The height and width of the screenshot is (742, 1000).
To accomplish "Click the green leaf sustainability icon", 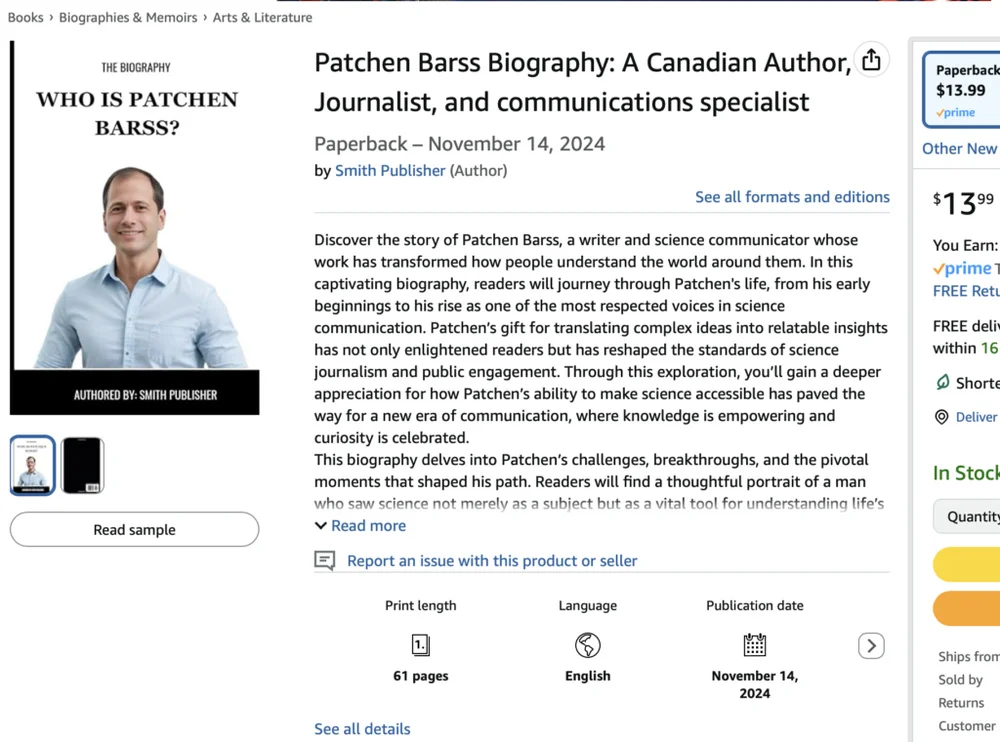I will [x=942, y=383].
